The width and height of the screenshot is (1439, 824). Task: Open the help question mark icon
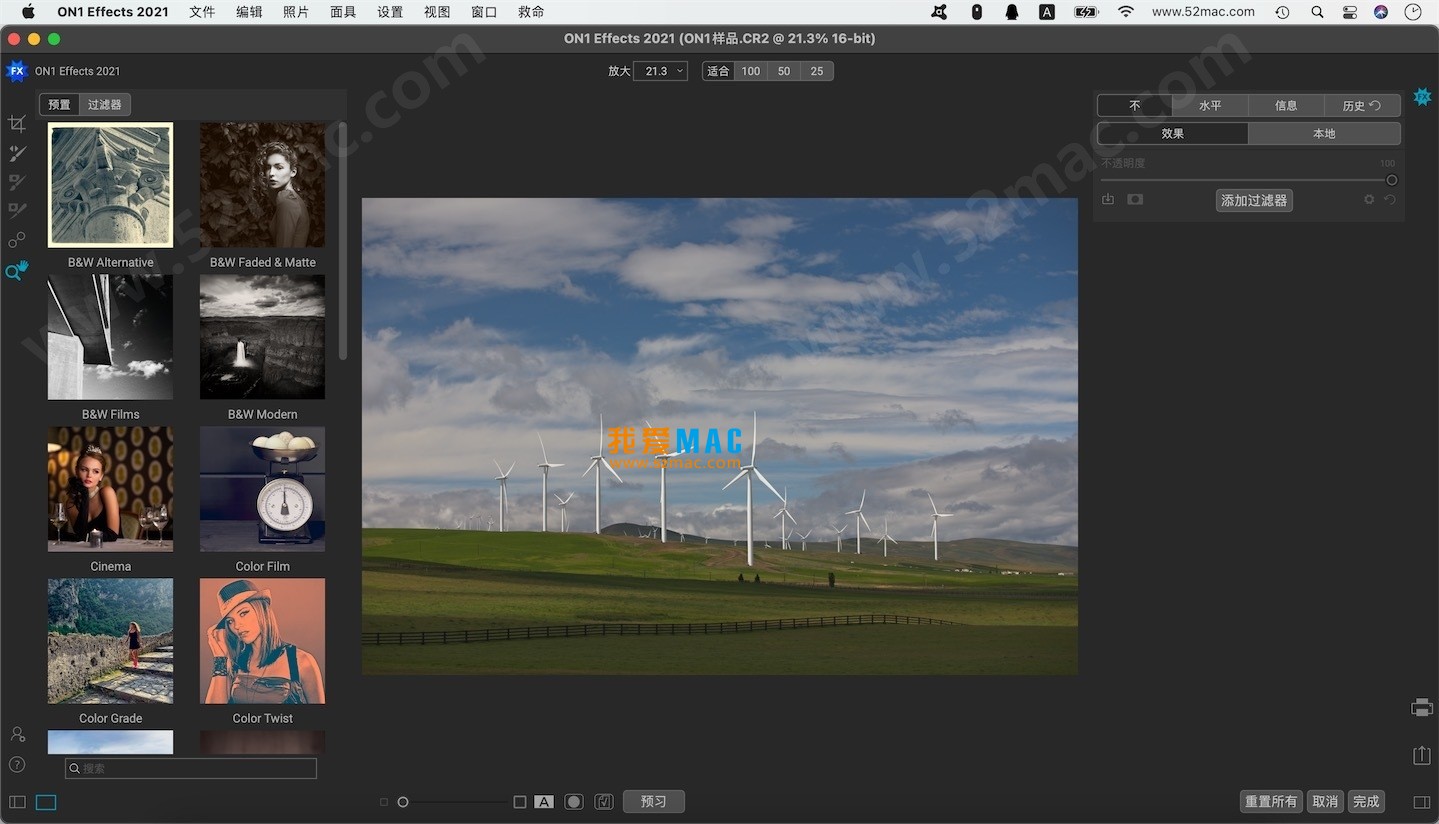pos(17,765)
